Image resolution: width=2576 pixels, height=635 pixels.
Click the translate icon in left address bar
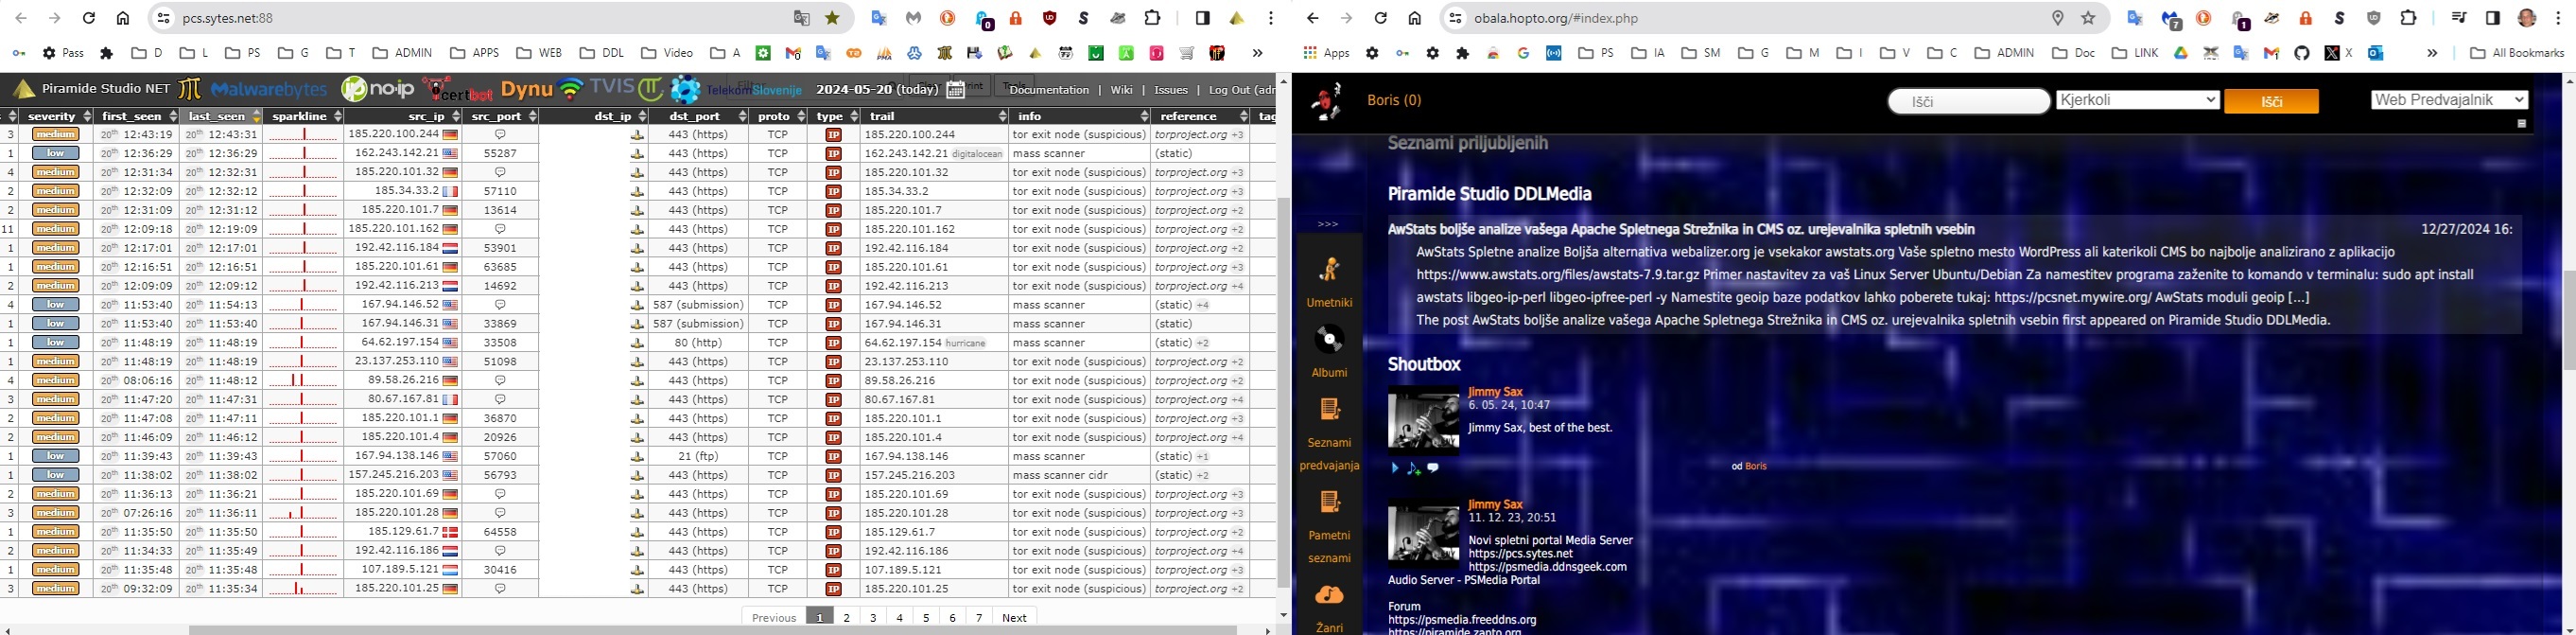801,18
